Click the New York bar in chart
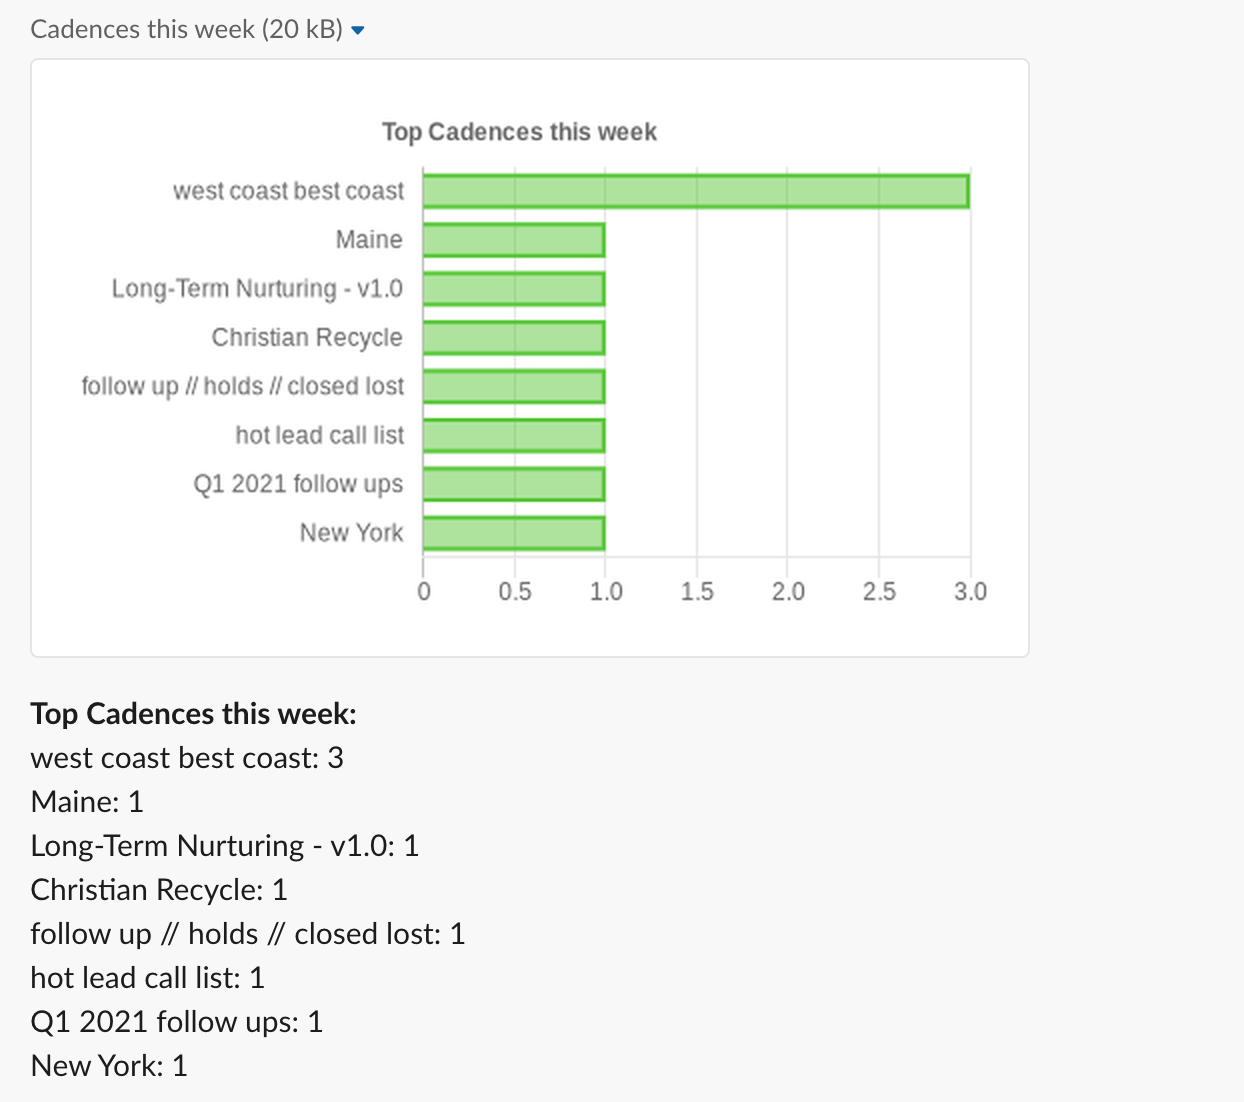Screen dimensions: 1244x1102 (x=514, y=533)
